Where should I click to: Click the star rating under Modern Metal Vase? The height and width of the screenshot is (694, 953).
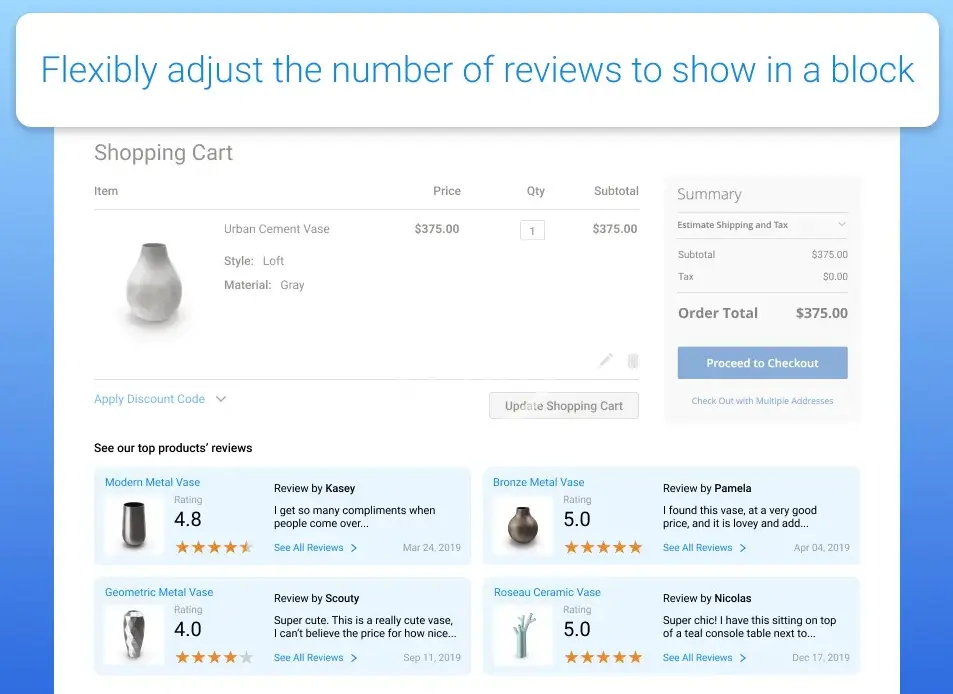click(214, 547)
